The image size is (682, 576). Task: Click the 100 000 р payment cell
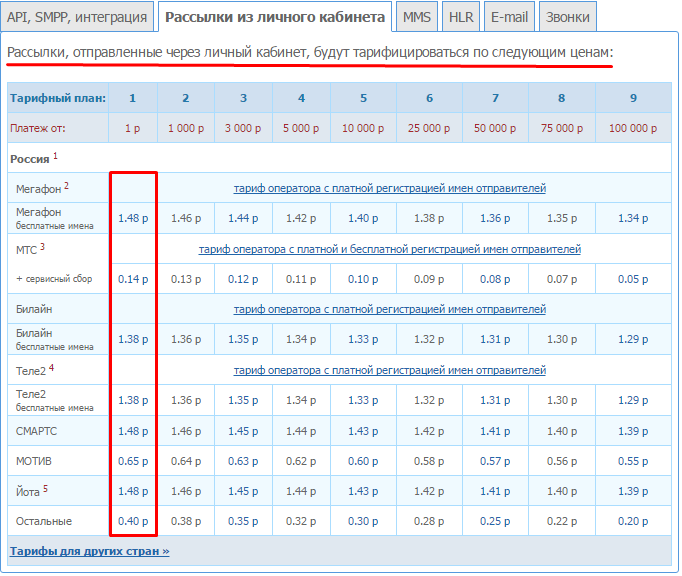633,128
